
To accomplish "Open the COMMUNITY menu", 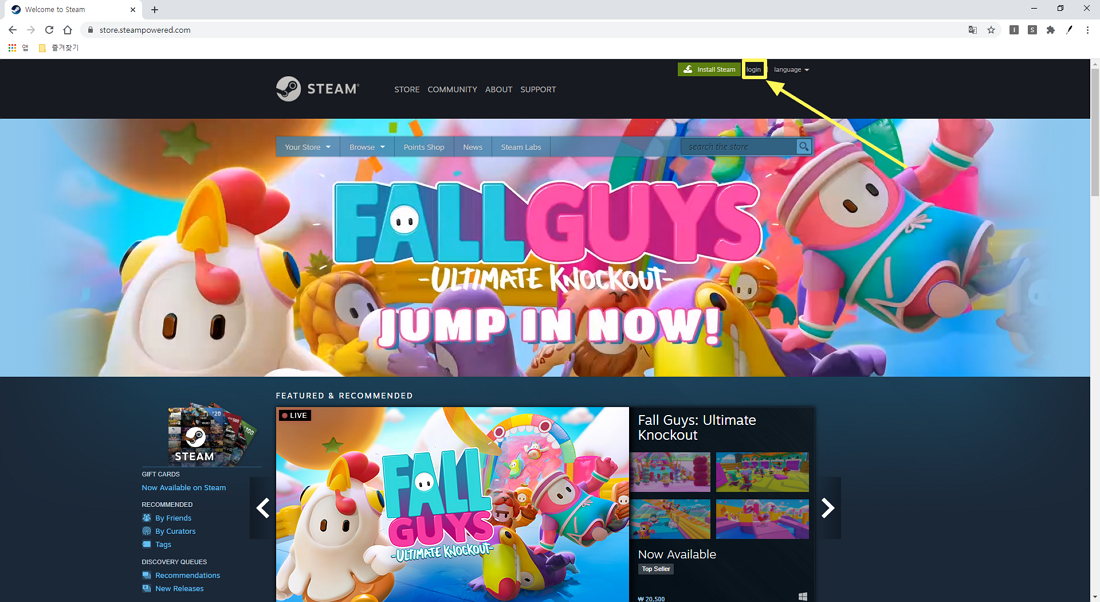I will pos(452,90).
